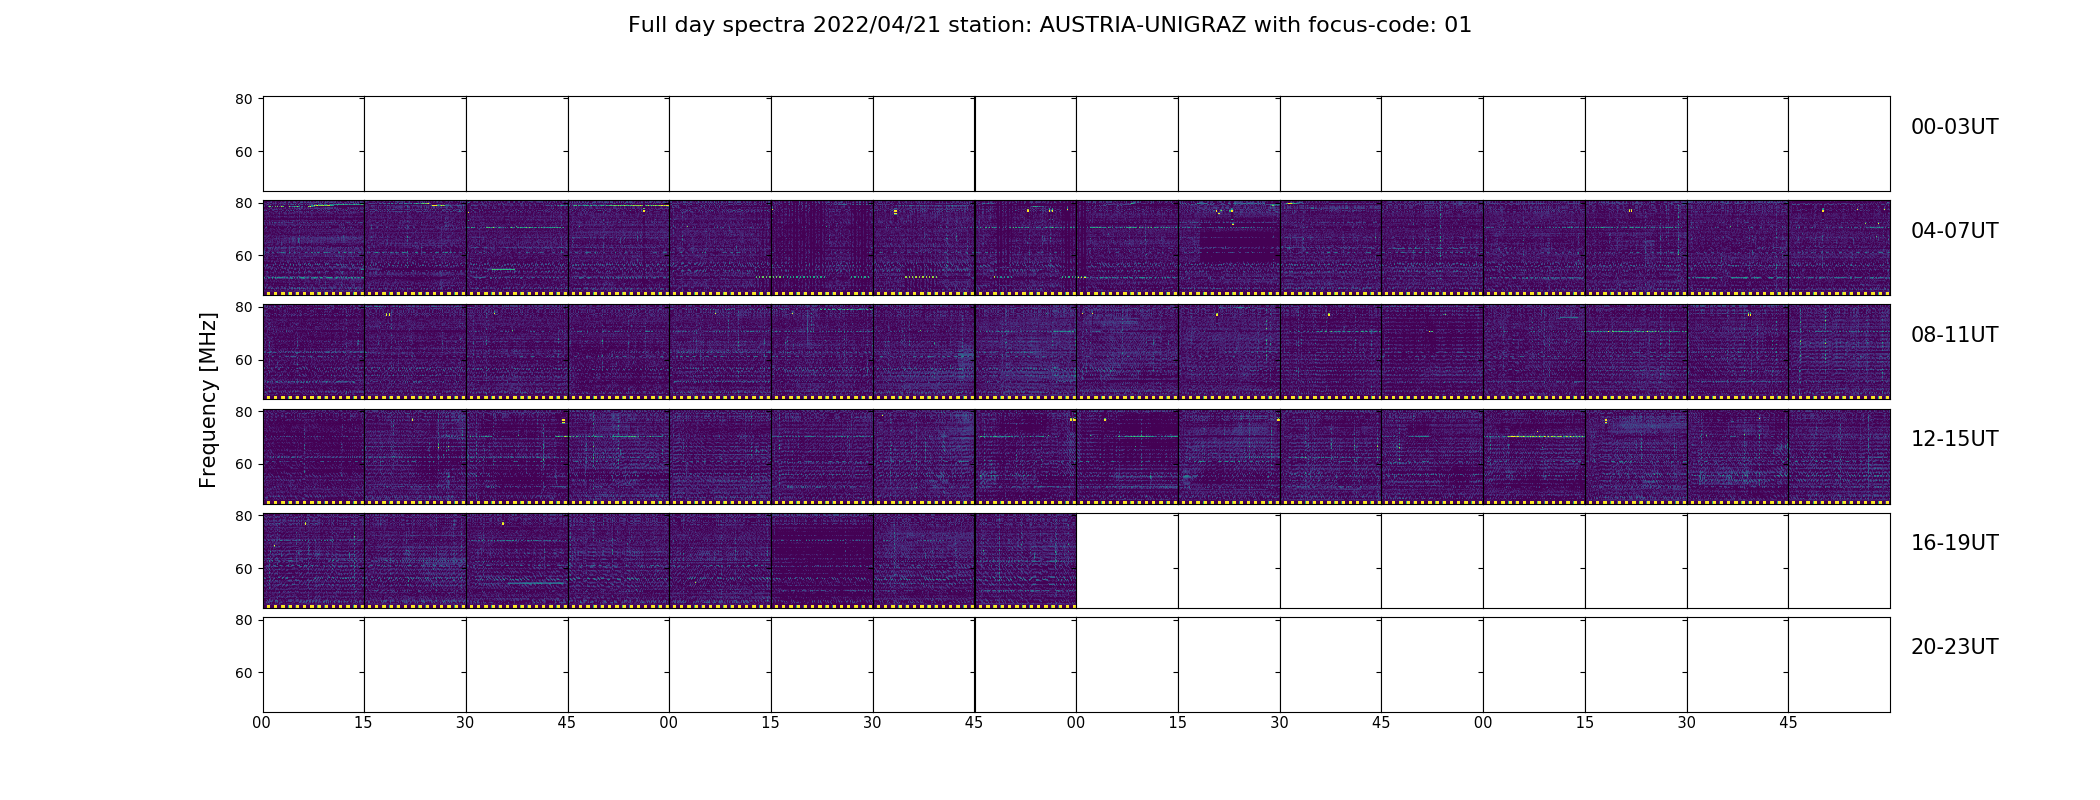
Task: Click the 60 tick of the 12-15UT row
Action: 243,464
